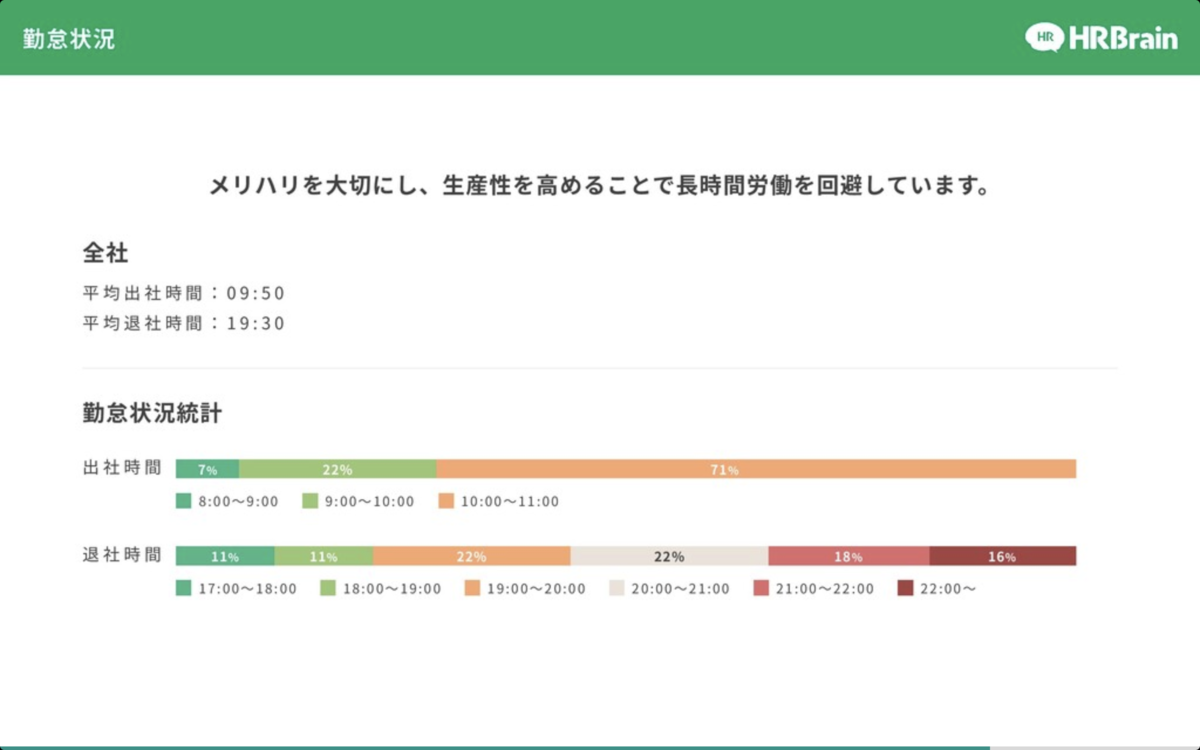Click the 全社 section heading
The width and height of the screenshot is (1200, 750).
click(105, 253)
